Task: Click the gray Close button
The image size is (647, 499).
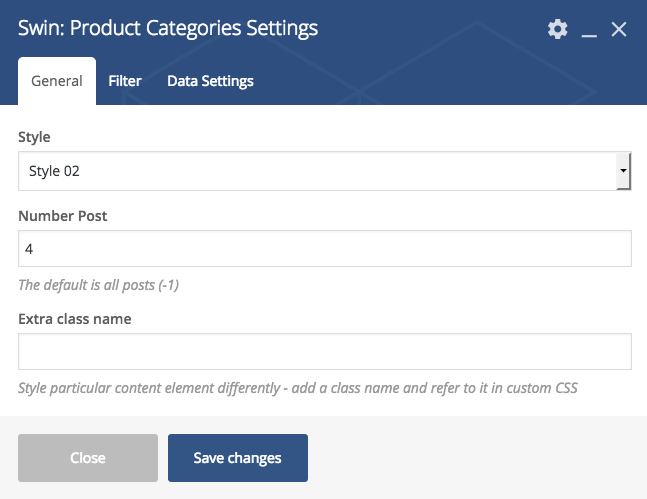Action: pyautogui.click(x=88, y=458)
